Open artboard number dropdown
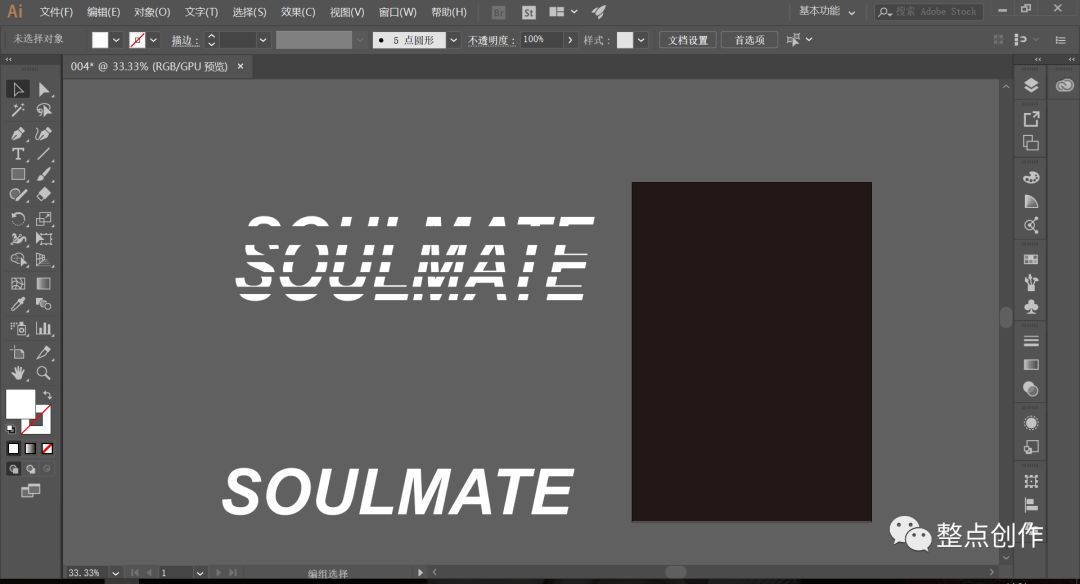 [199, 573]
